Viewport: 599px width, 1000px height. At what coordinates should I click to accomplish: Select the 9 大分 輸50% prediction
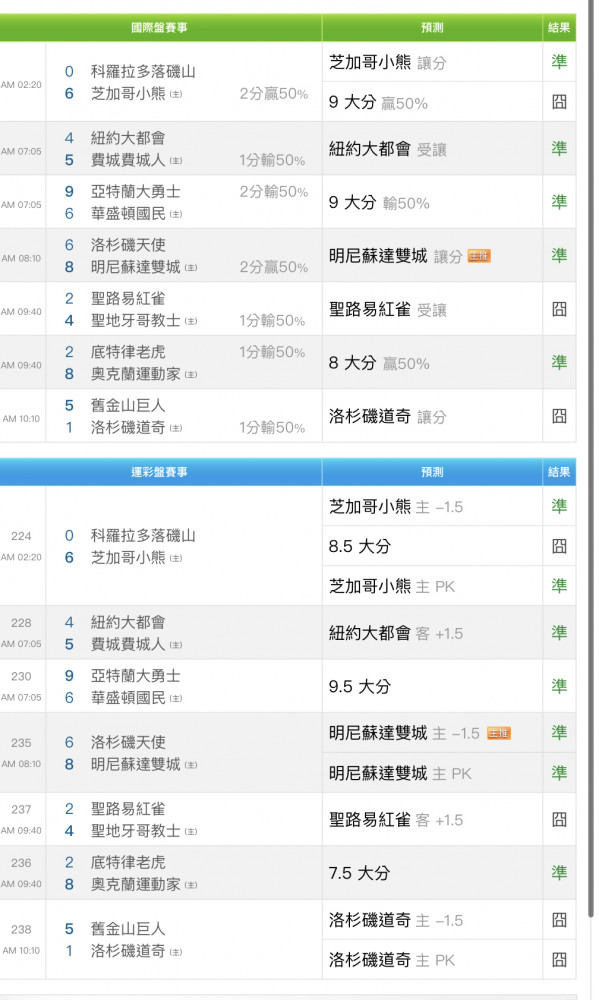point(379,203)
